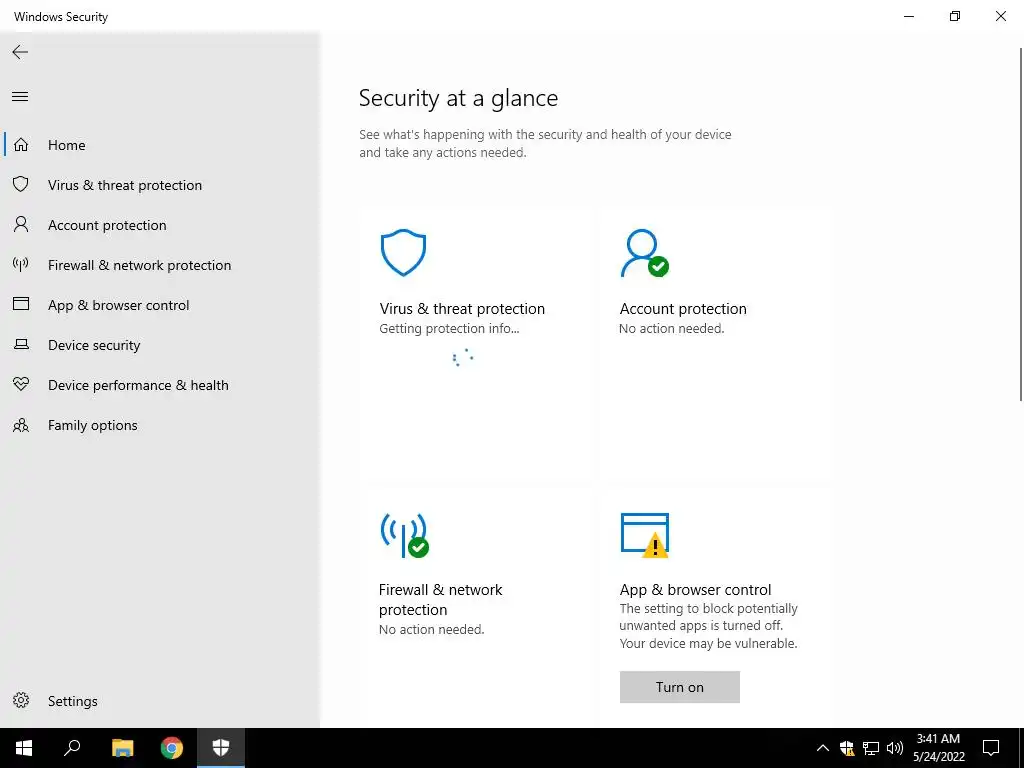Click the large shield icon on Virus & threat tile
Viewport: 1024px width, 768px height.
pos(404,253)
